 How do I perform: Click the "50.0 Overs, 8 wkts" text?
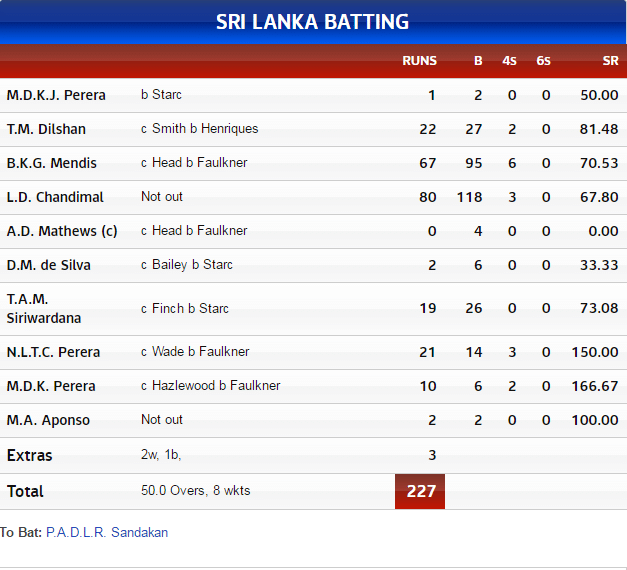click(196, 491)
